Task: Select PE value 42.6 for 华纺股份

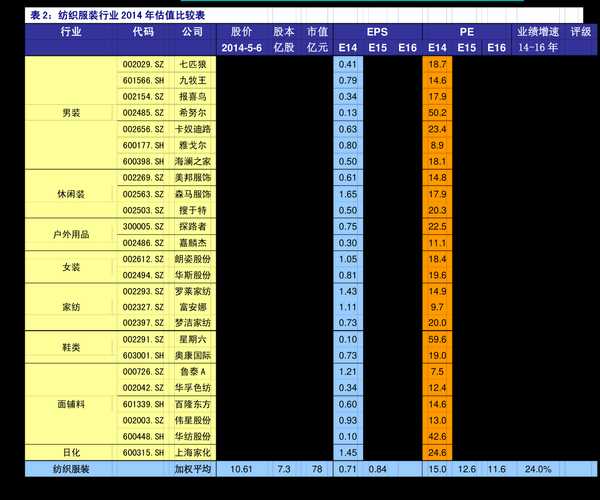Action: 437,436
